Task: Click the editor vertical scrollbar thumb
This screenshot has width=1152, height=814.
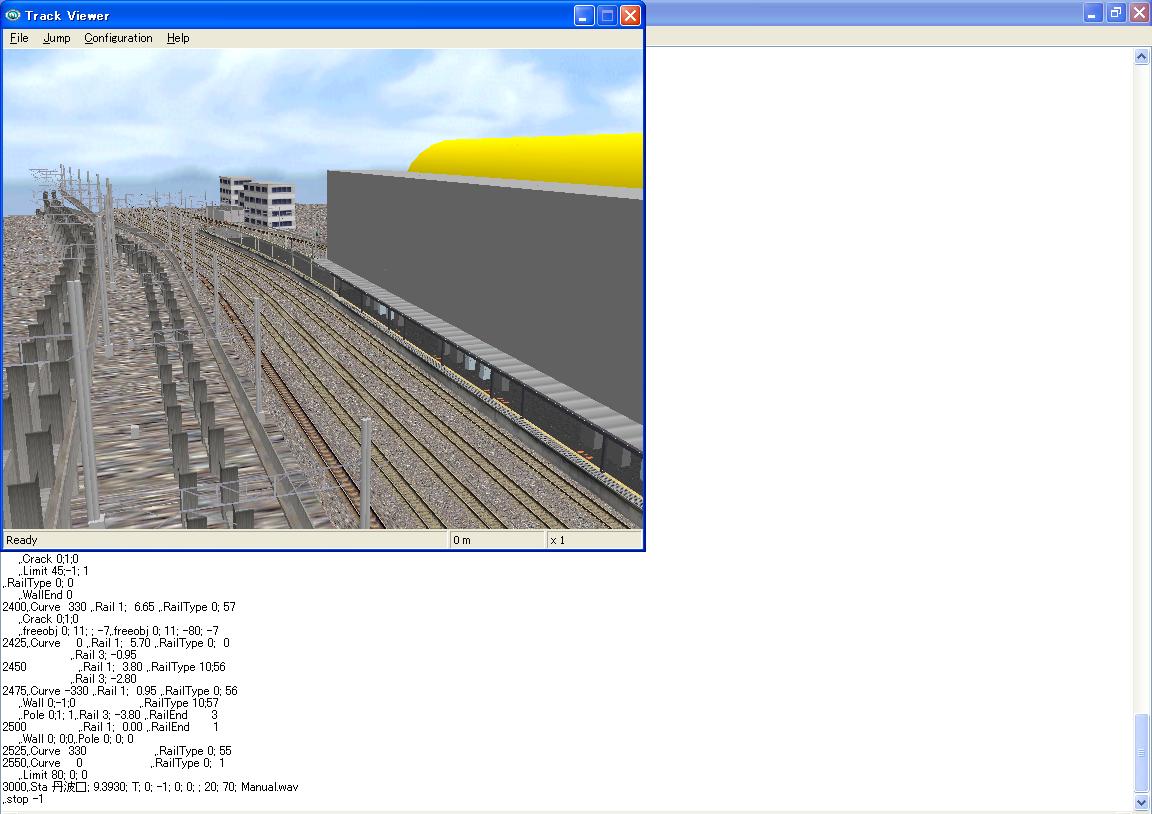Action: (1142, 753)
